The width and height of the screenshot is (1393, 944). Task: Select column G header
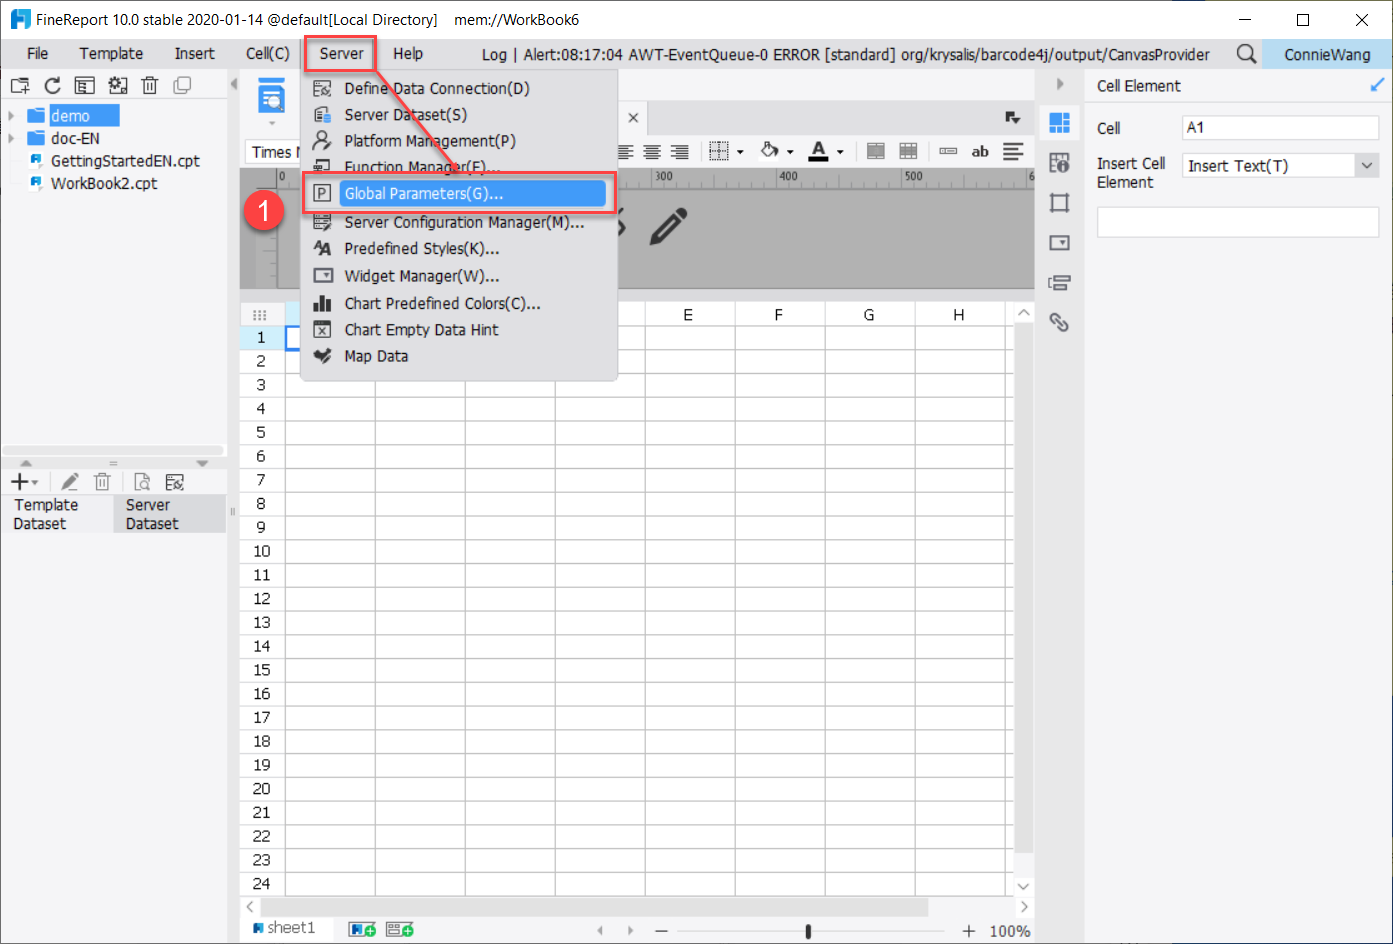[x=869, y=315]
